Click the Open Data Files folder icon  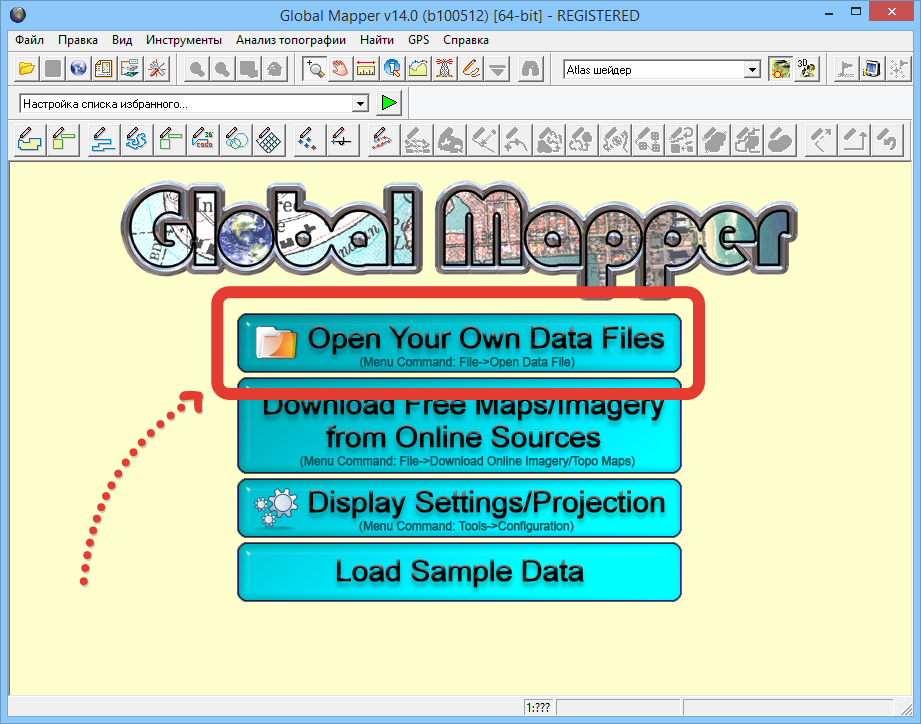pos(27,69)
